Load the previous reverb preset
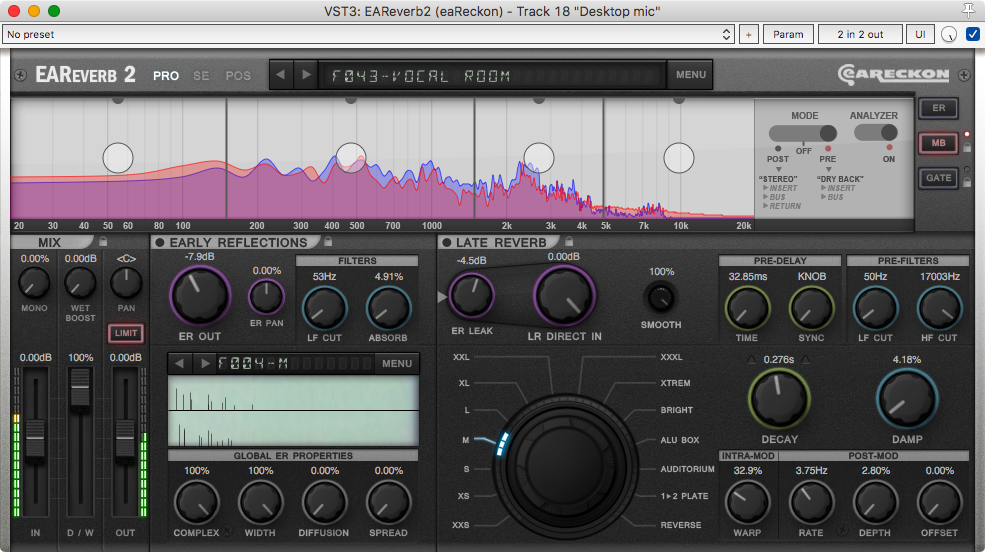The image size is (985, 552). pos(281,75)
